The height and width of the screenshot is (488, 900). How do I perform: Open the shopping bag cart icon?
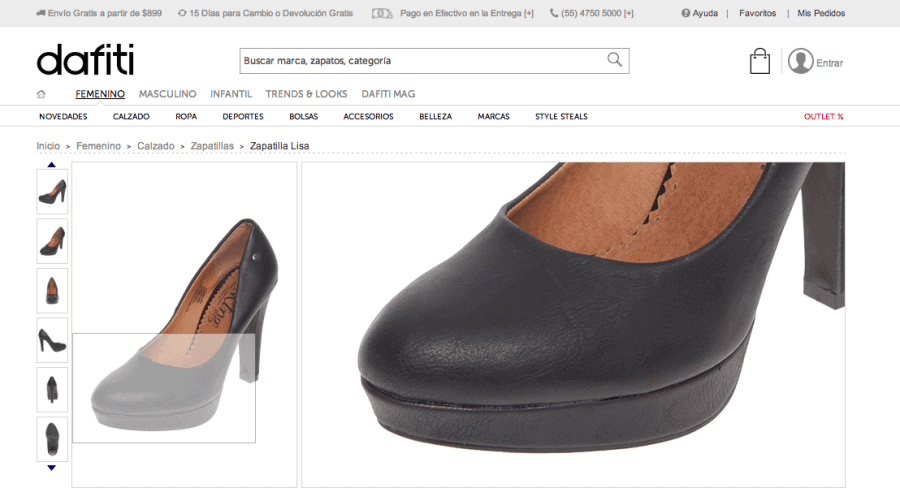[760, 61]
